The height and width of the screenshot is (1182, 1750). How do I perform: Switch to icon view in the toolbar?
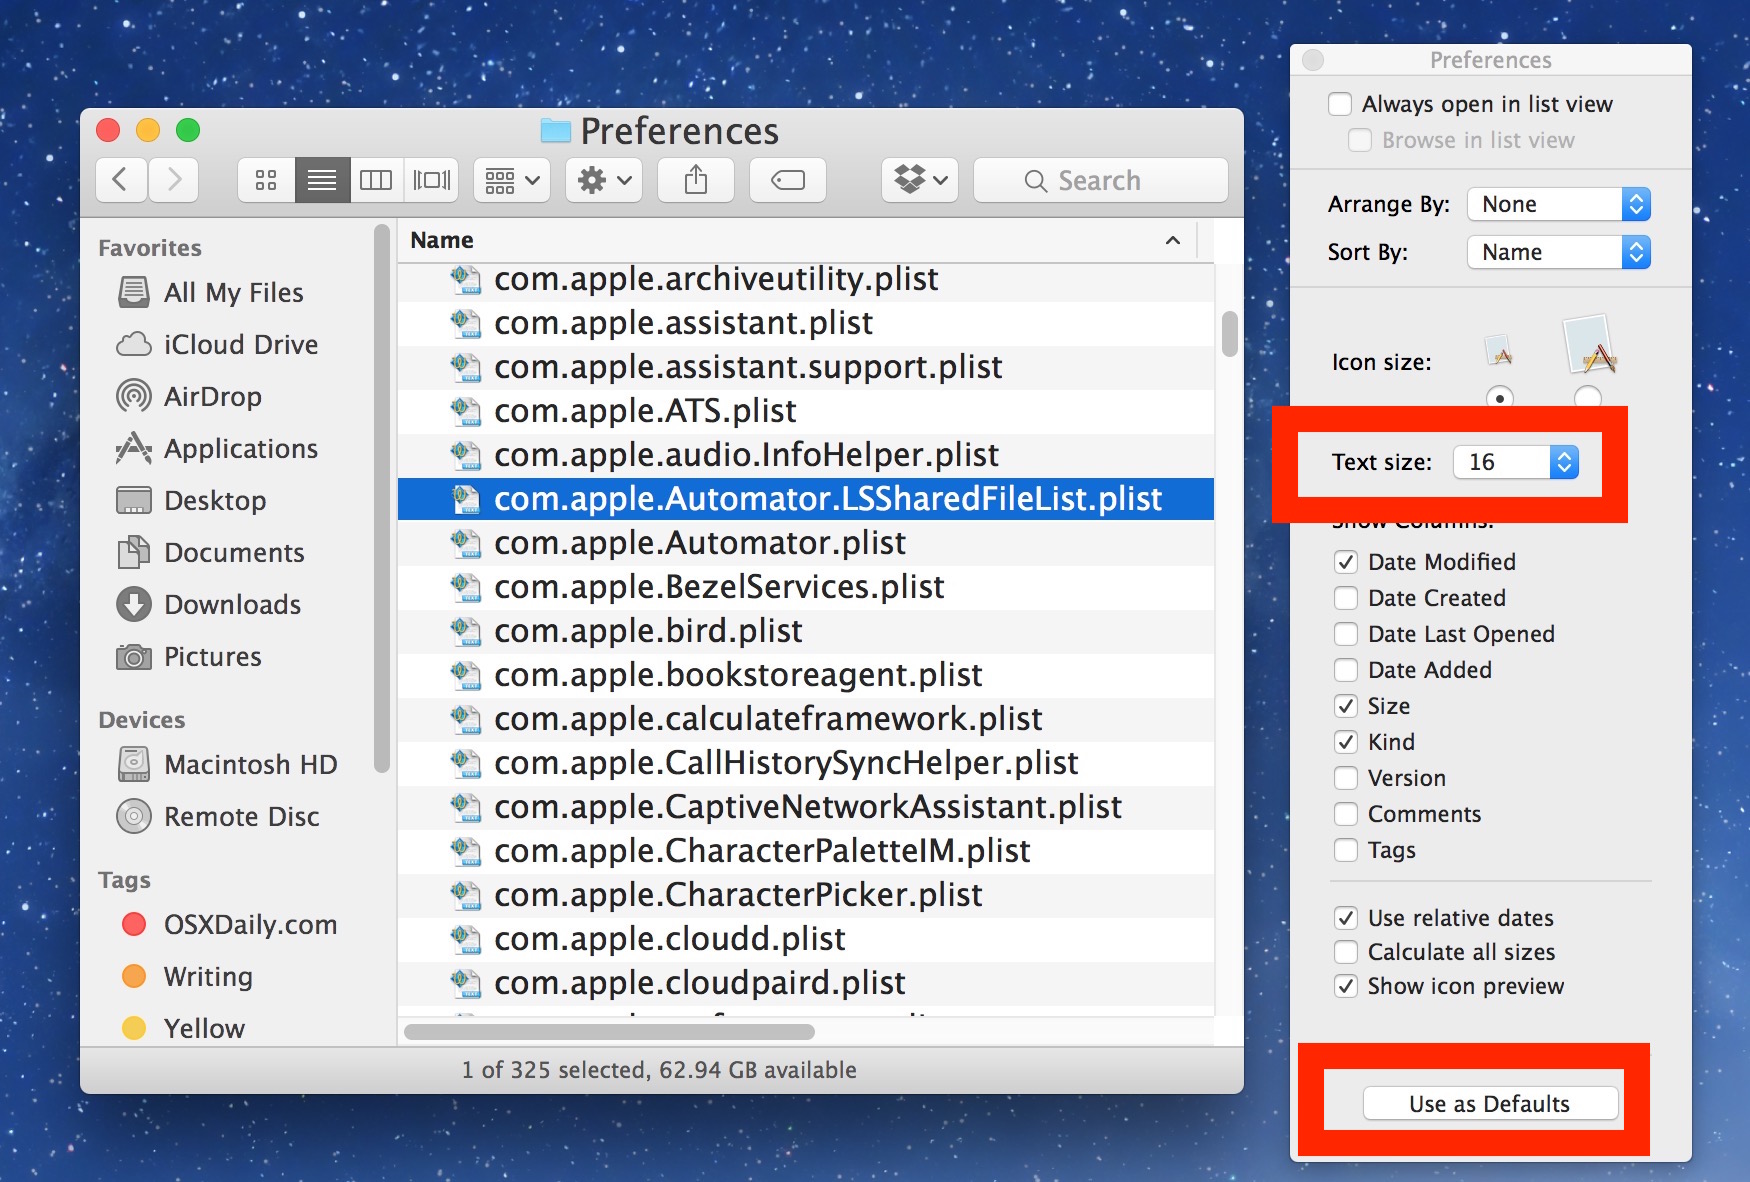pyautogui.click(x=265, y=180)
